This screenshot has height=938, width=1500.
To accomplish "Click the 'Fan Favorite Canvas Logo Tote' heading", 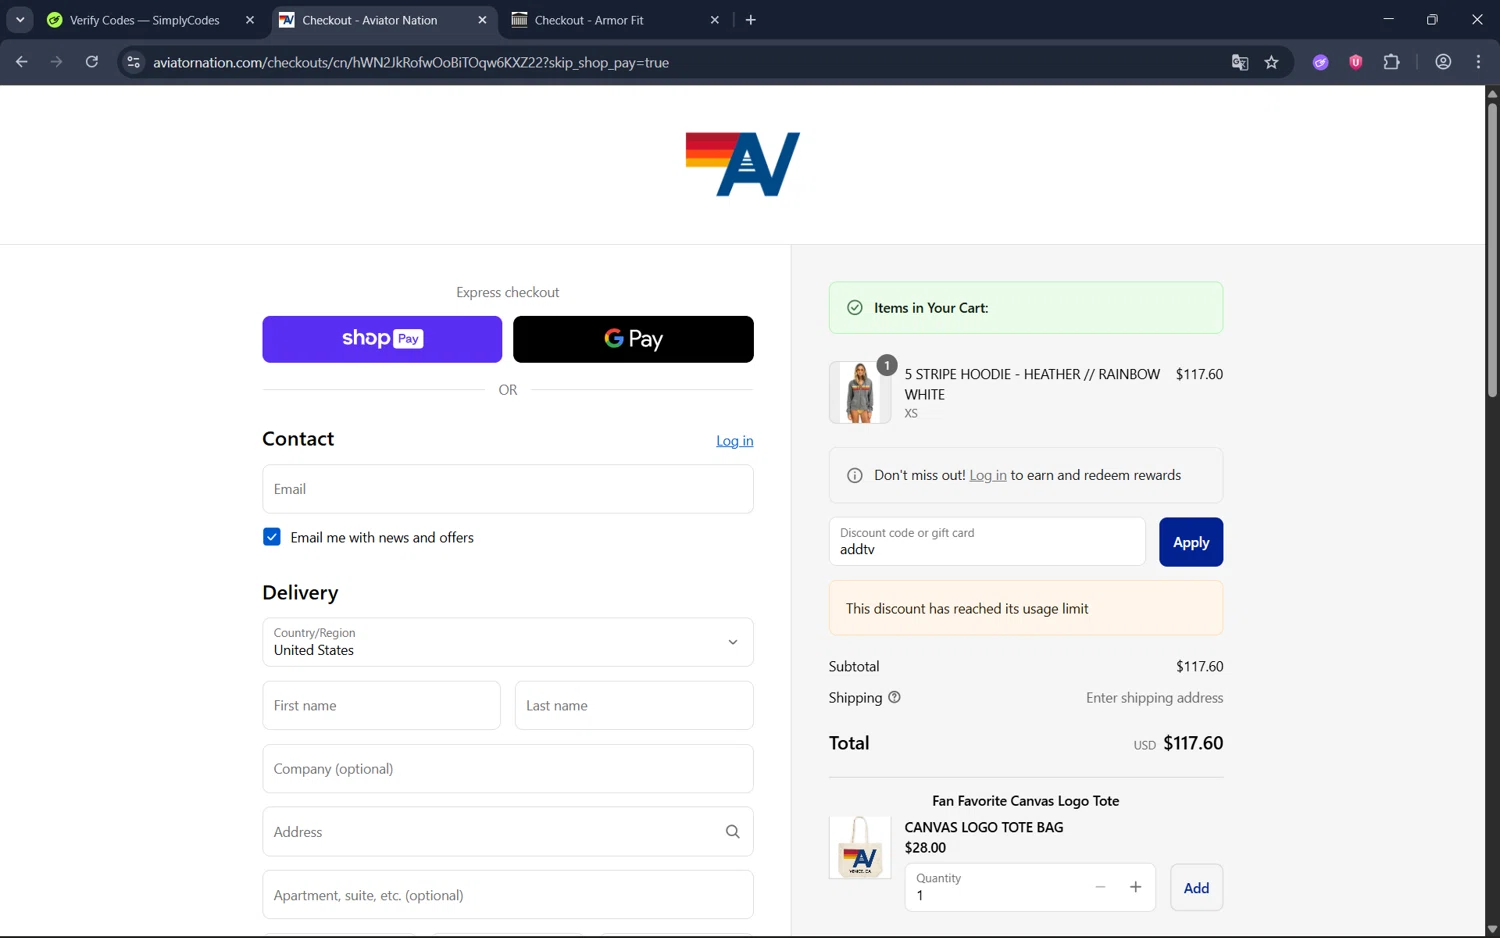I will coord(1026,801).
